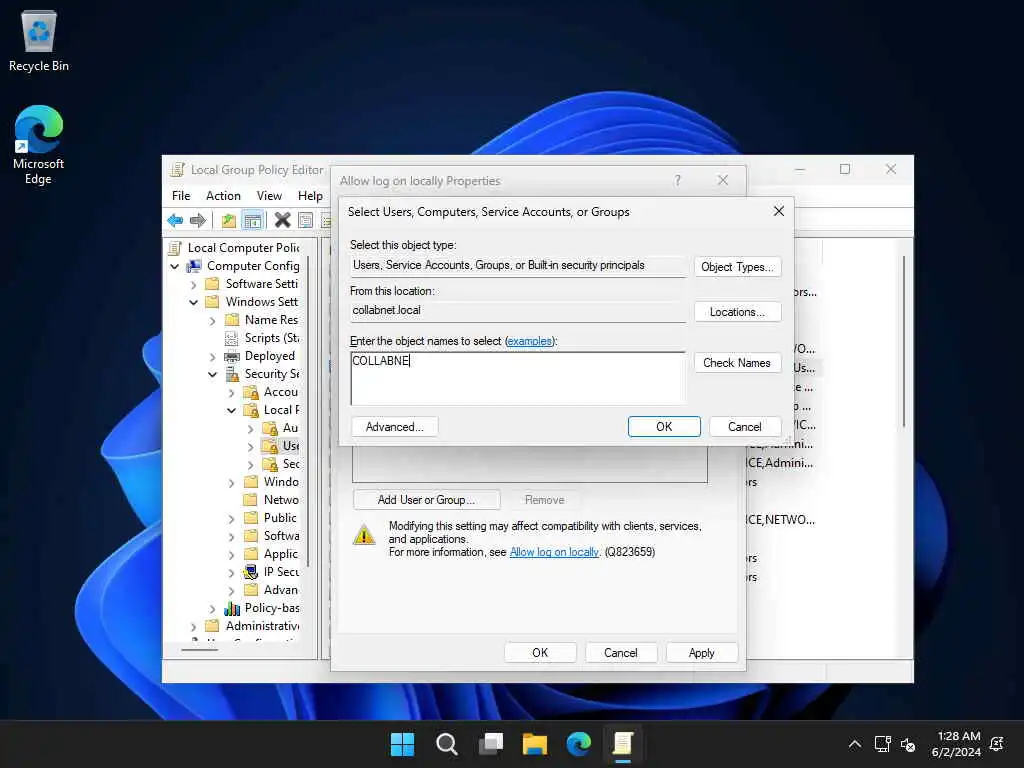The image size is (1024, 768).
Task: Close the Select Users dialog with X
Action: point(778,211)
